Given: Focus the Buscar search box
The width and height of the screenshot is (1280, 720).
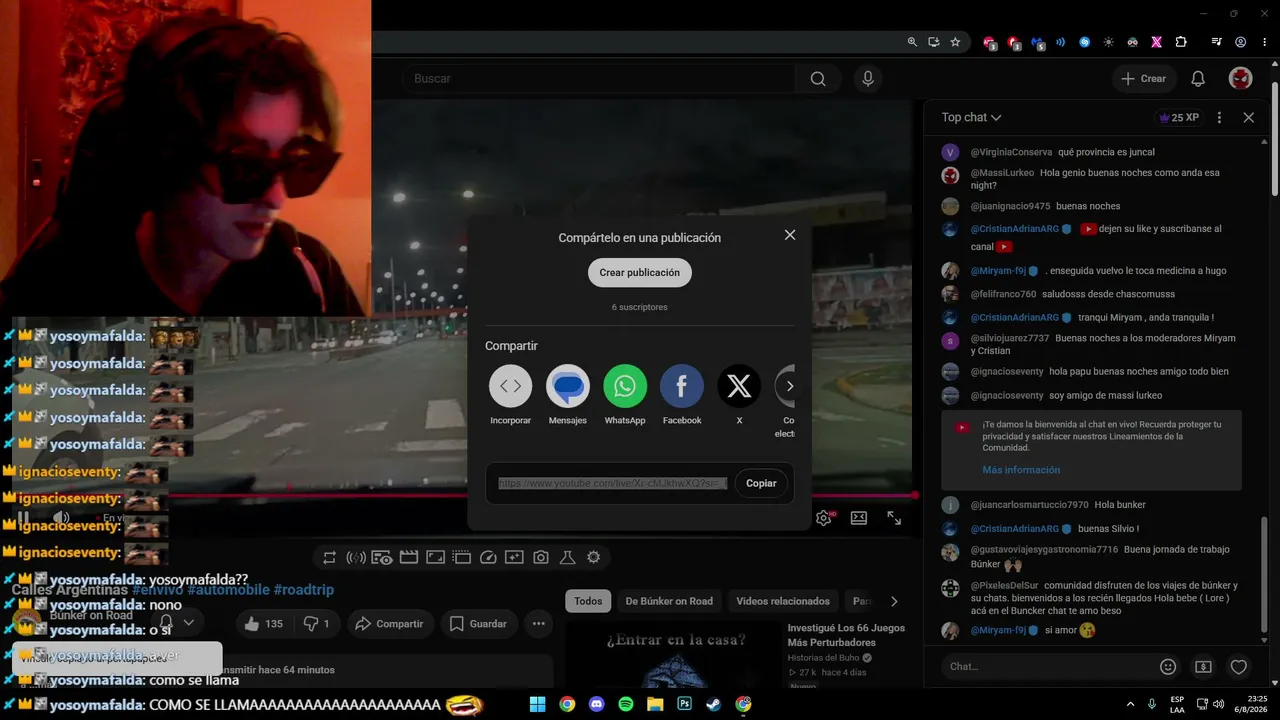Looking at the screenshot, I should tap(600, 79).
